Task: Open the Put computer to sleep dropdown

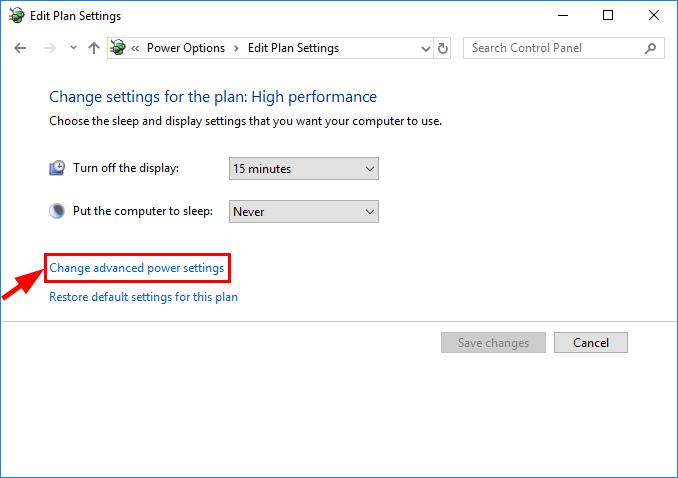Action: pyautogui.click(x=304, y=211)
